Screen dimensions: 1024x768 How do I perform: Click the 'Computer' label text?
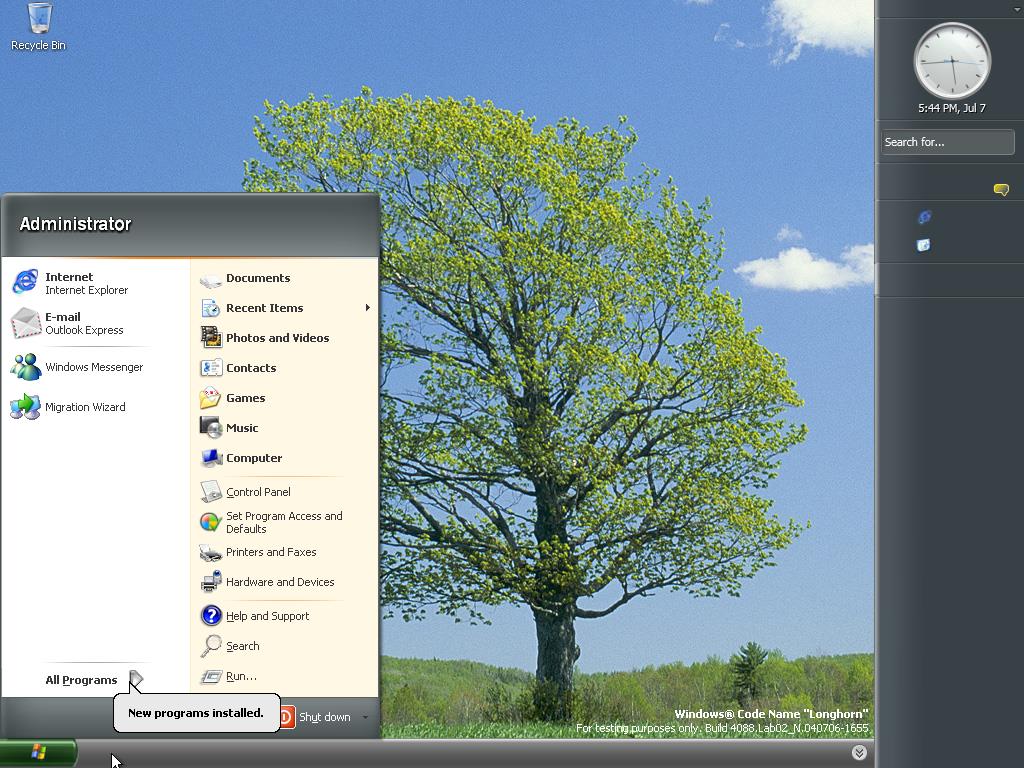254,458
